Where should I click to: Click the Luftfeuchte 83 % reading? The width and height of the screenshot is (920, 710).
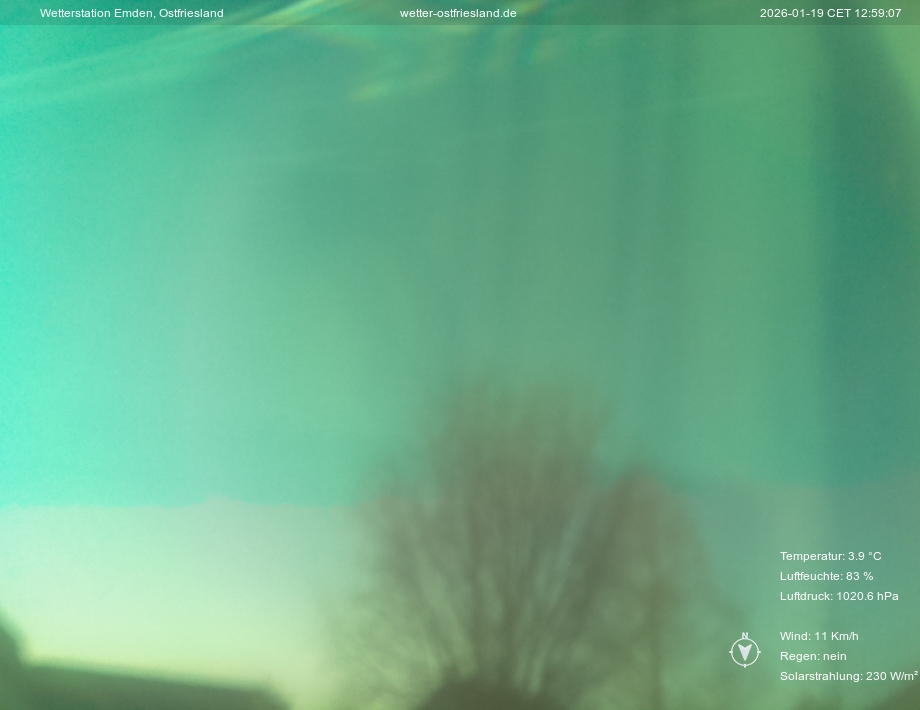click(x=826, y=576)
